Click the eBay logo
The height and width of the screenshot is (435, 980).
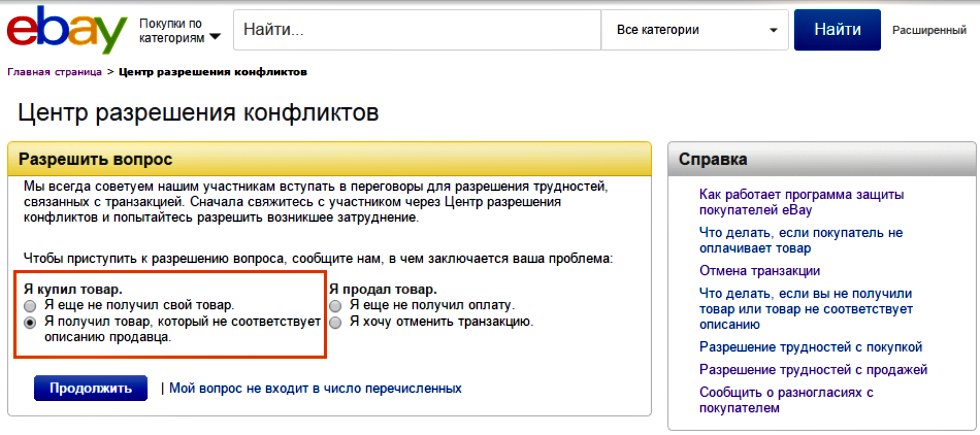coord(67,29)
